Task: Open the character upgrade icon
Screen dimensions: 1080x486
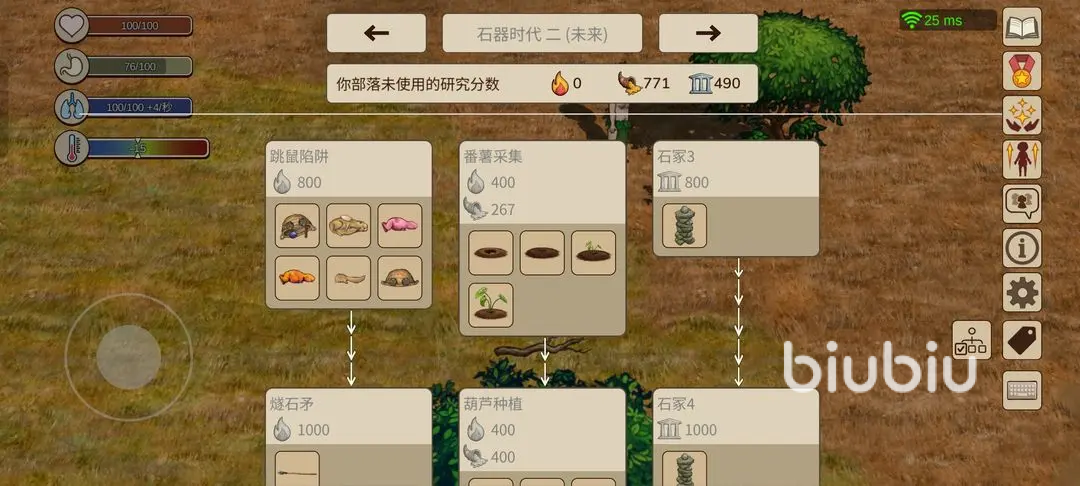Action: [1021, 159]
